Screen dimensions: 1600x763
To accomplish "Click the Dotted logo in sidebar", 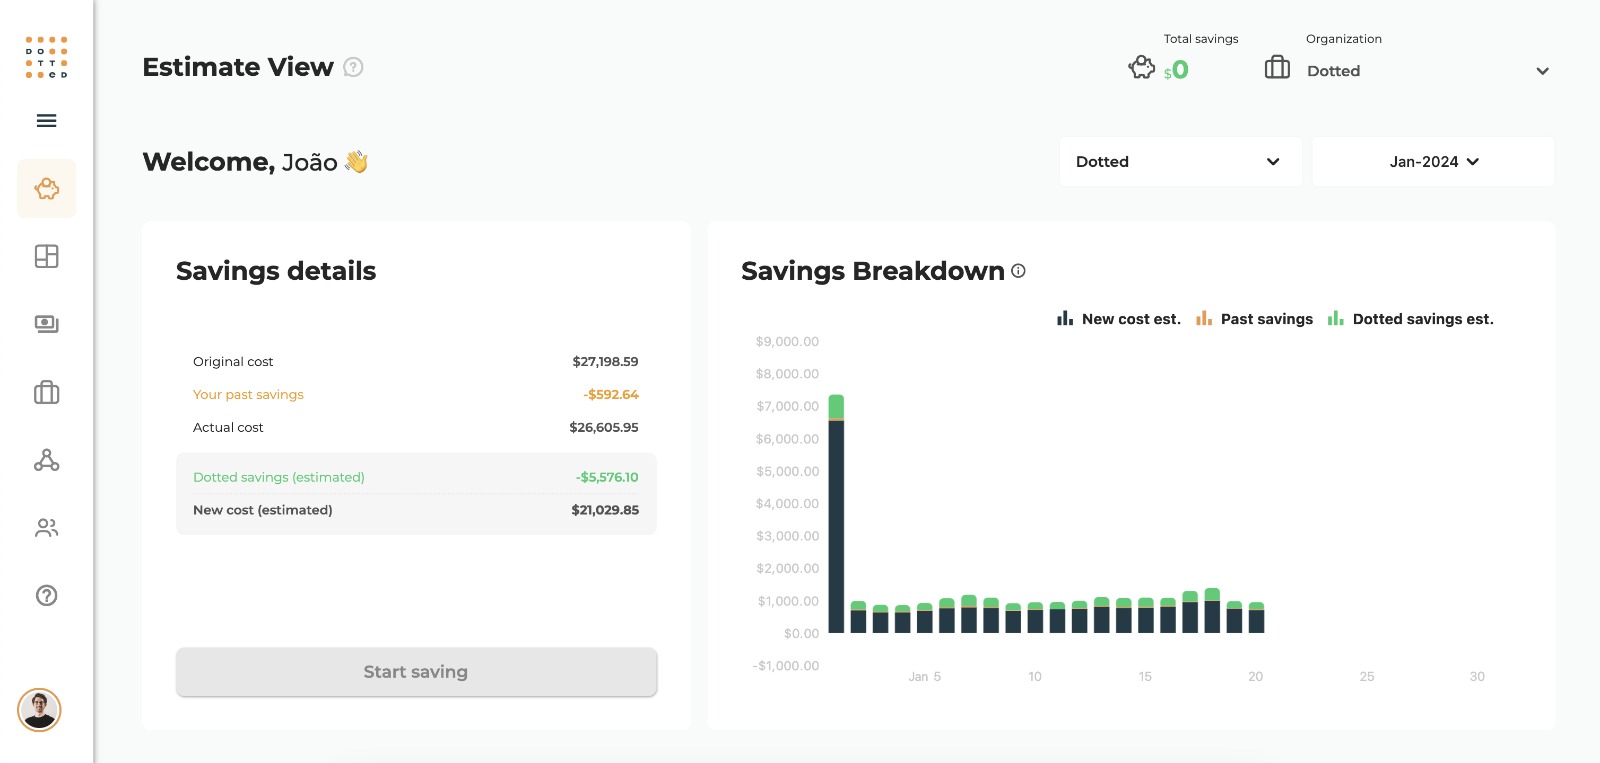I will pyautogui.click(x=46, y=58).
